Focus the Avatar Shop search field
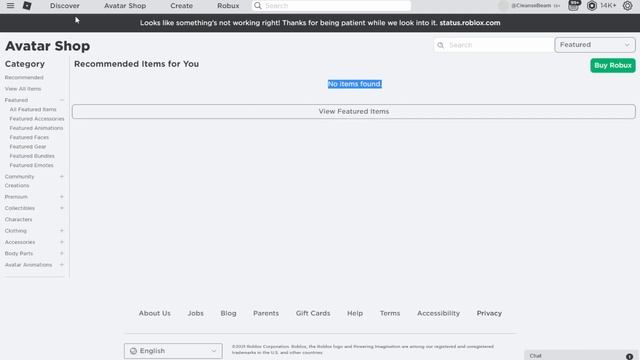Viewport: 640px width, 360px height. [x=493, y=45]
